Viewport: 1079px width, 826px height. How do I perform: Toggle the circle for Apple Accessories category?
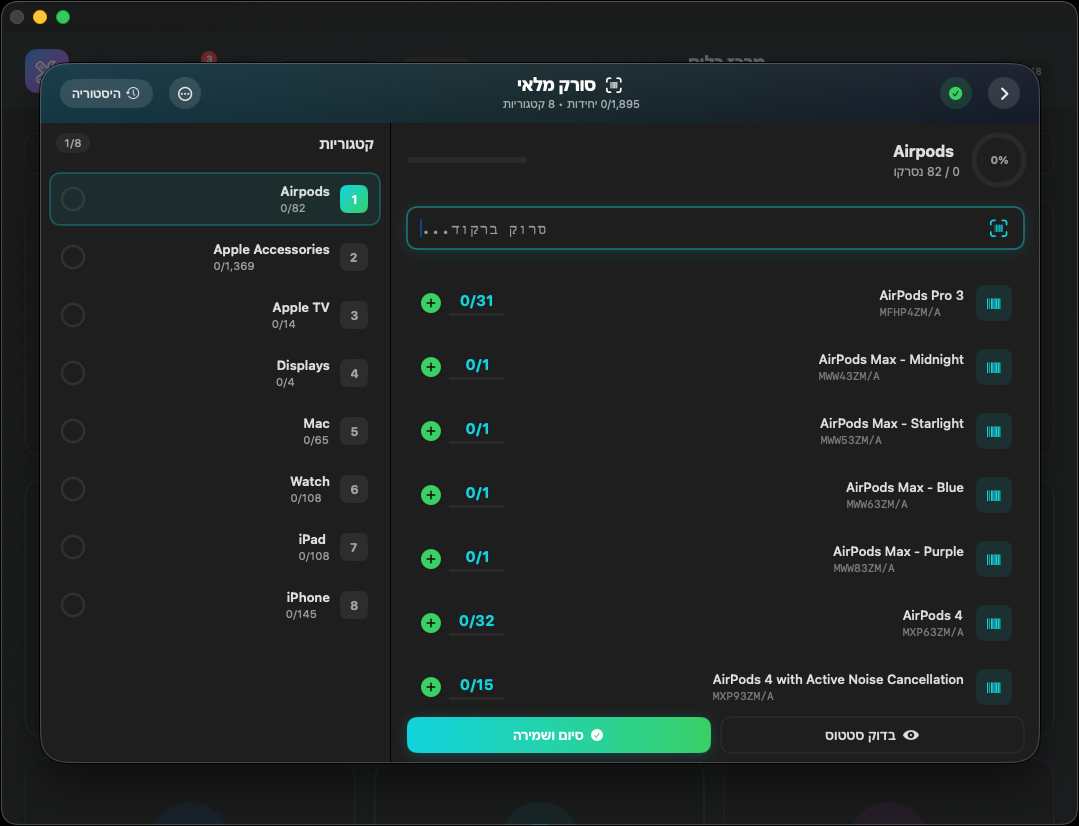click(73, 257)
